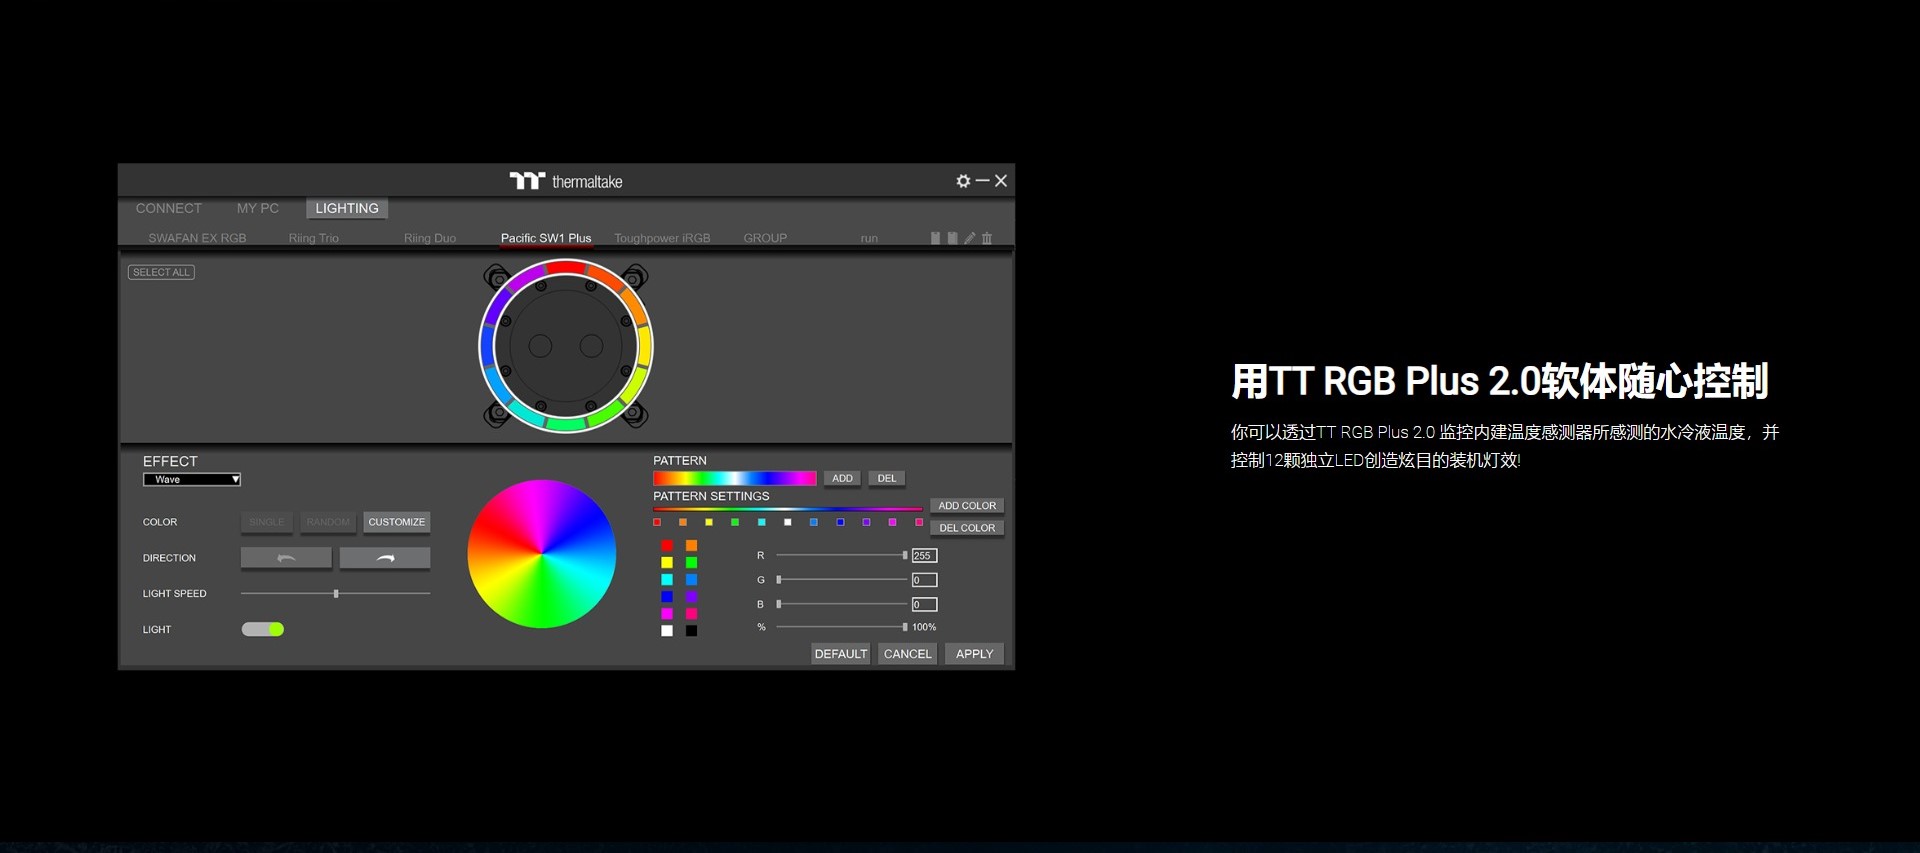The width and height of the screenshot is (1920, 853).
Task: Click the pencil edit profile icon
Action: [969, 238]
